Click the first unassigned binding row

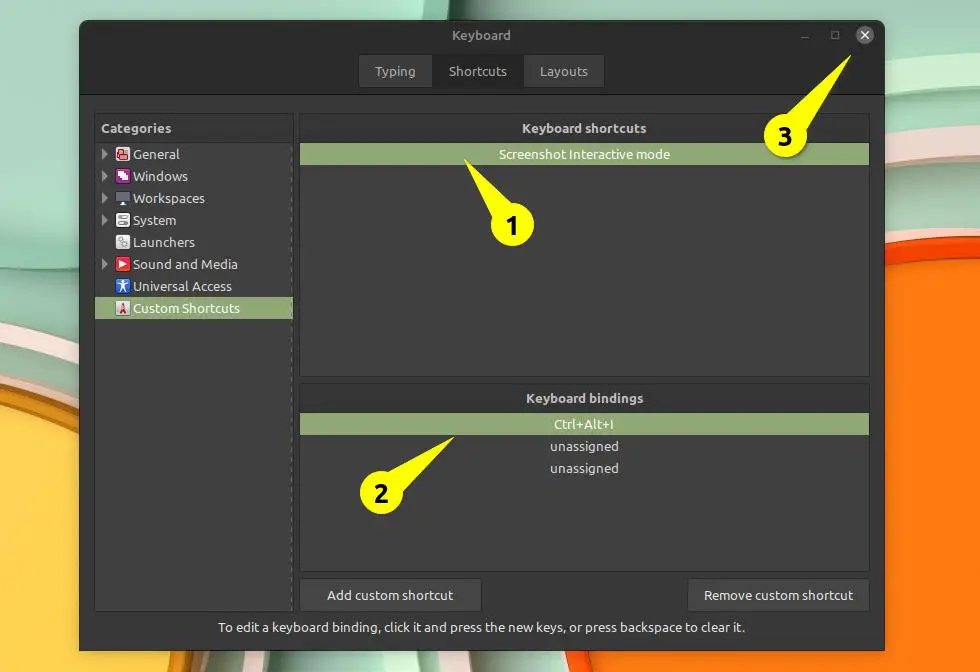(584, 446)
